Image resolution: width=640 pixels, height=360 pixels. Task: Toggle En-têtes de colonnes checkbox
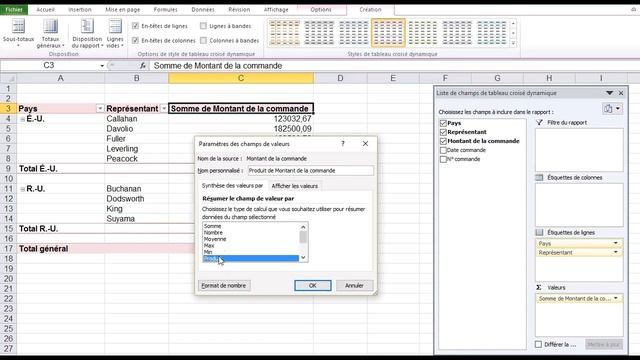pos(136,40)
